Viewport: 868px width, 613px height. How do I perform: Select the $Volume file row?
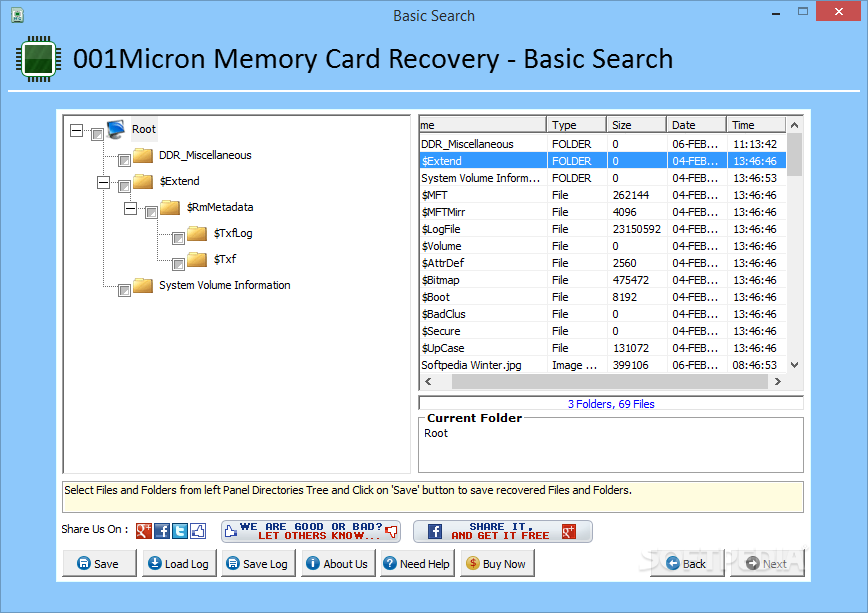click(x=602, y=246)
